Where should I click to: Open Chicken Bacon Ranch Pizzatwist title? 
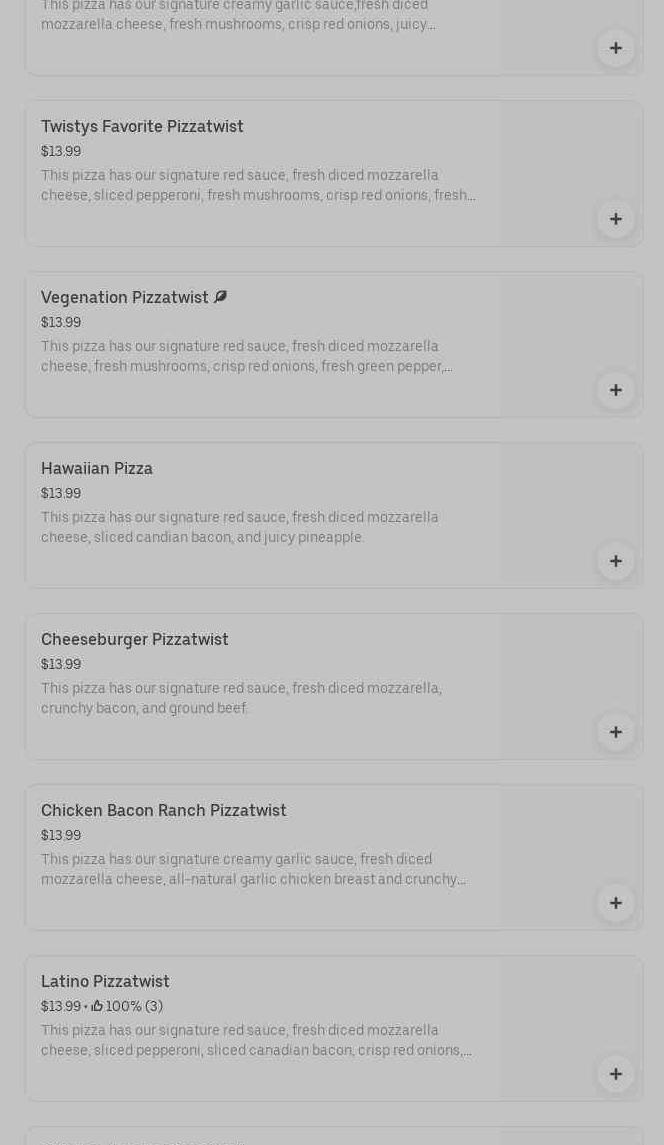point(164,811)
